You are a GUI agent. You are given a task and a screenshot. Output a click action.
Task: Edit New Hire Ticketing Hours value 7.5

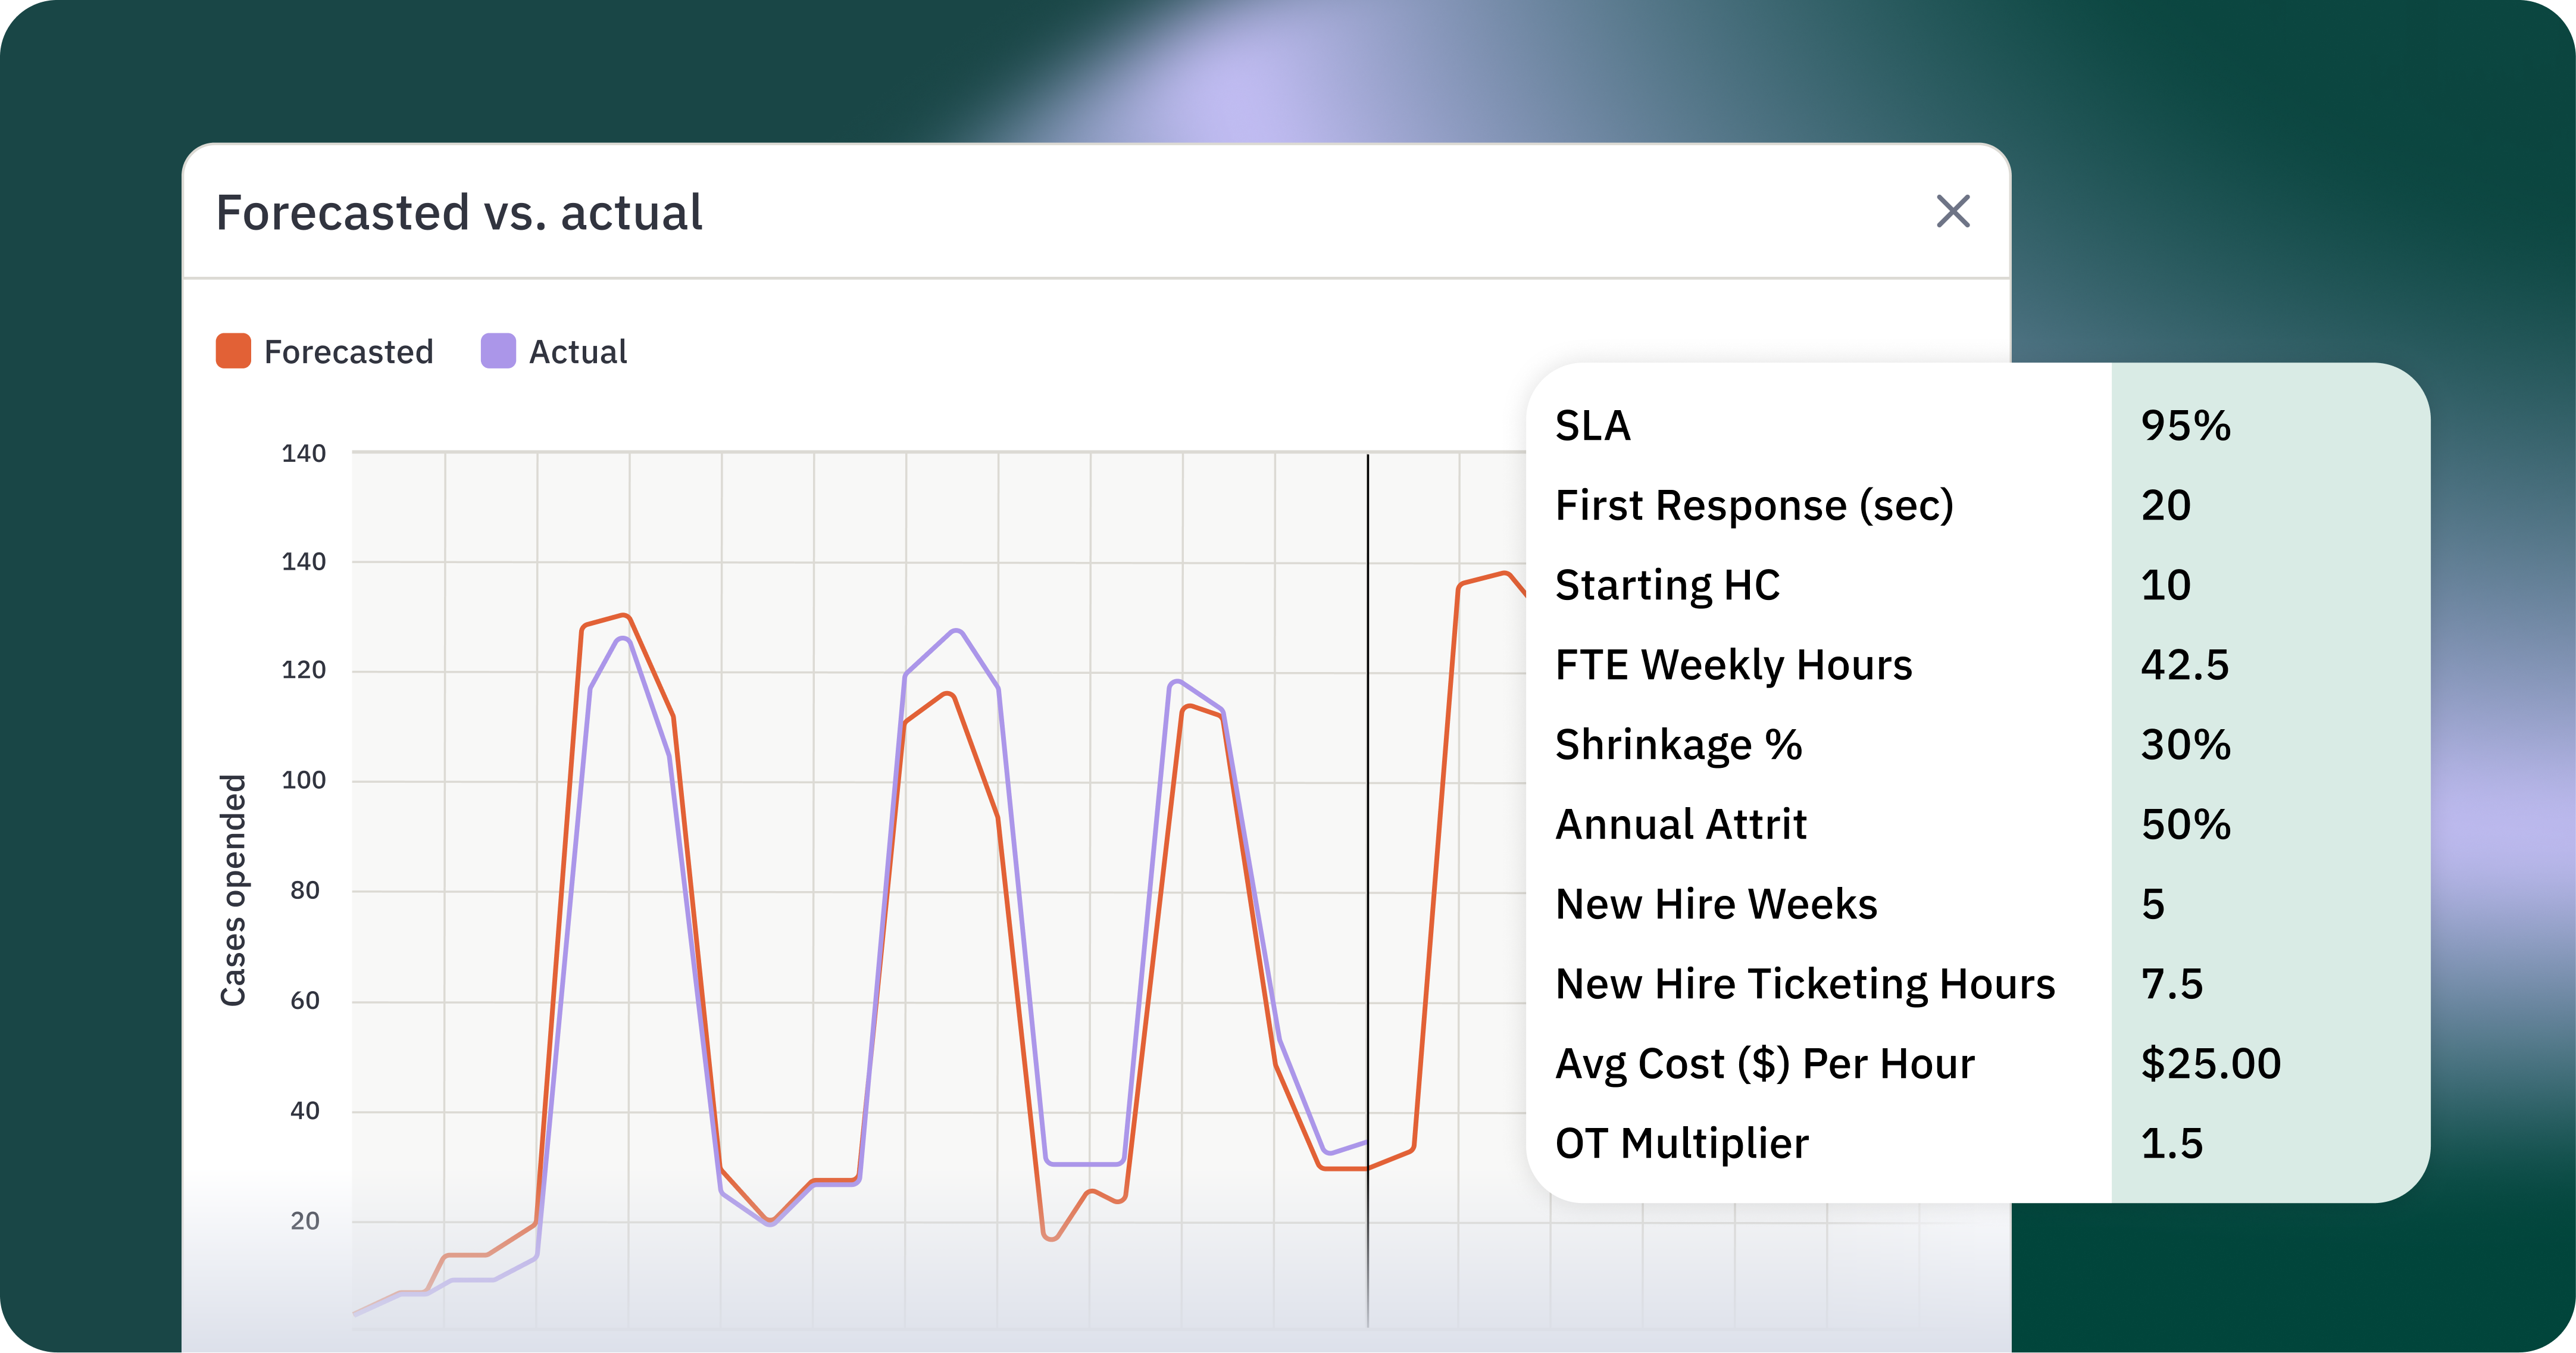[2171, 984]
